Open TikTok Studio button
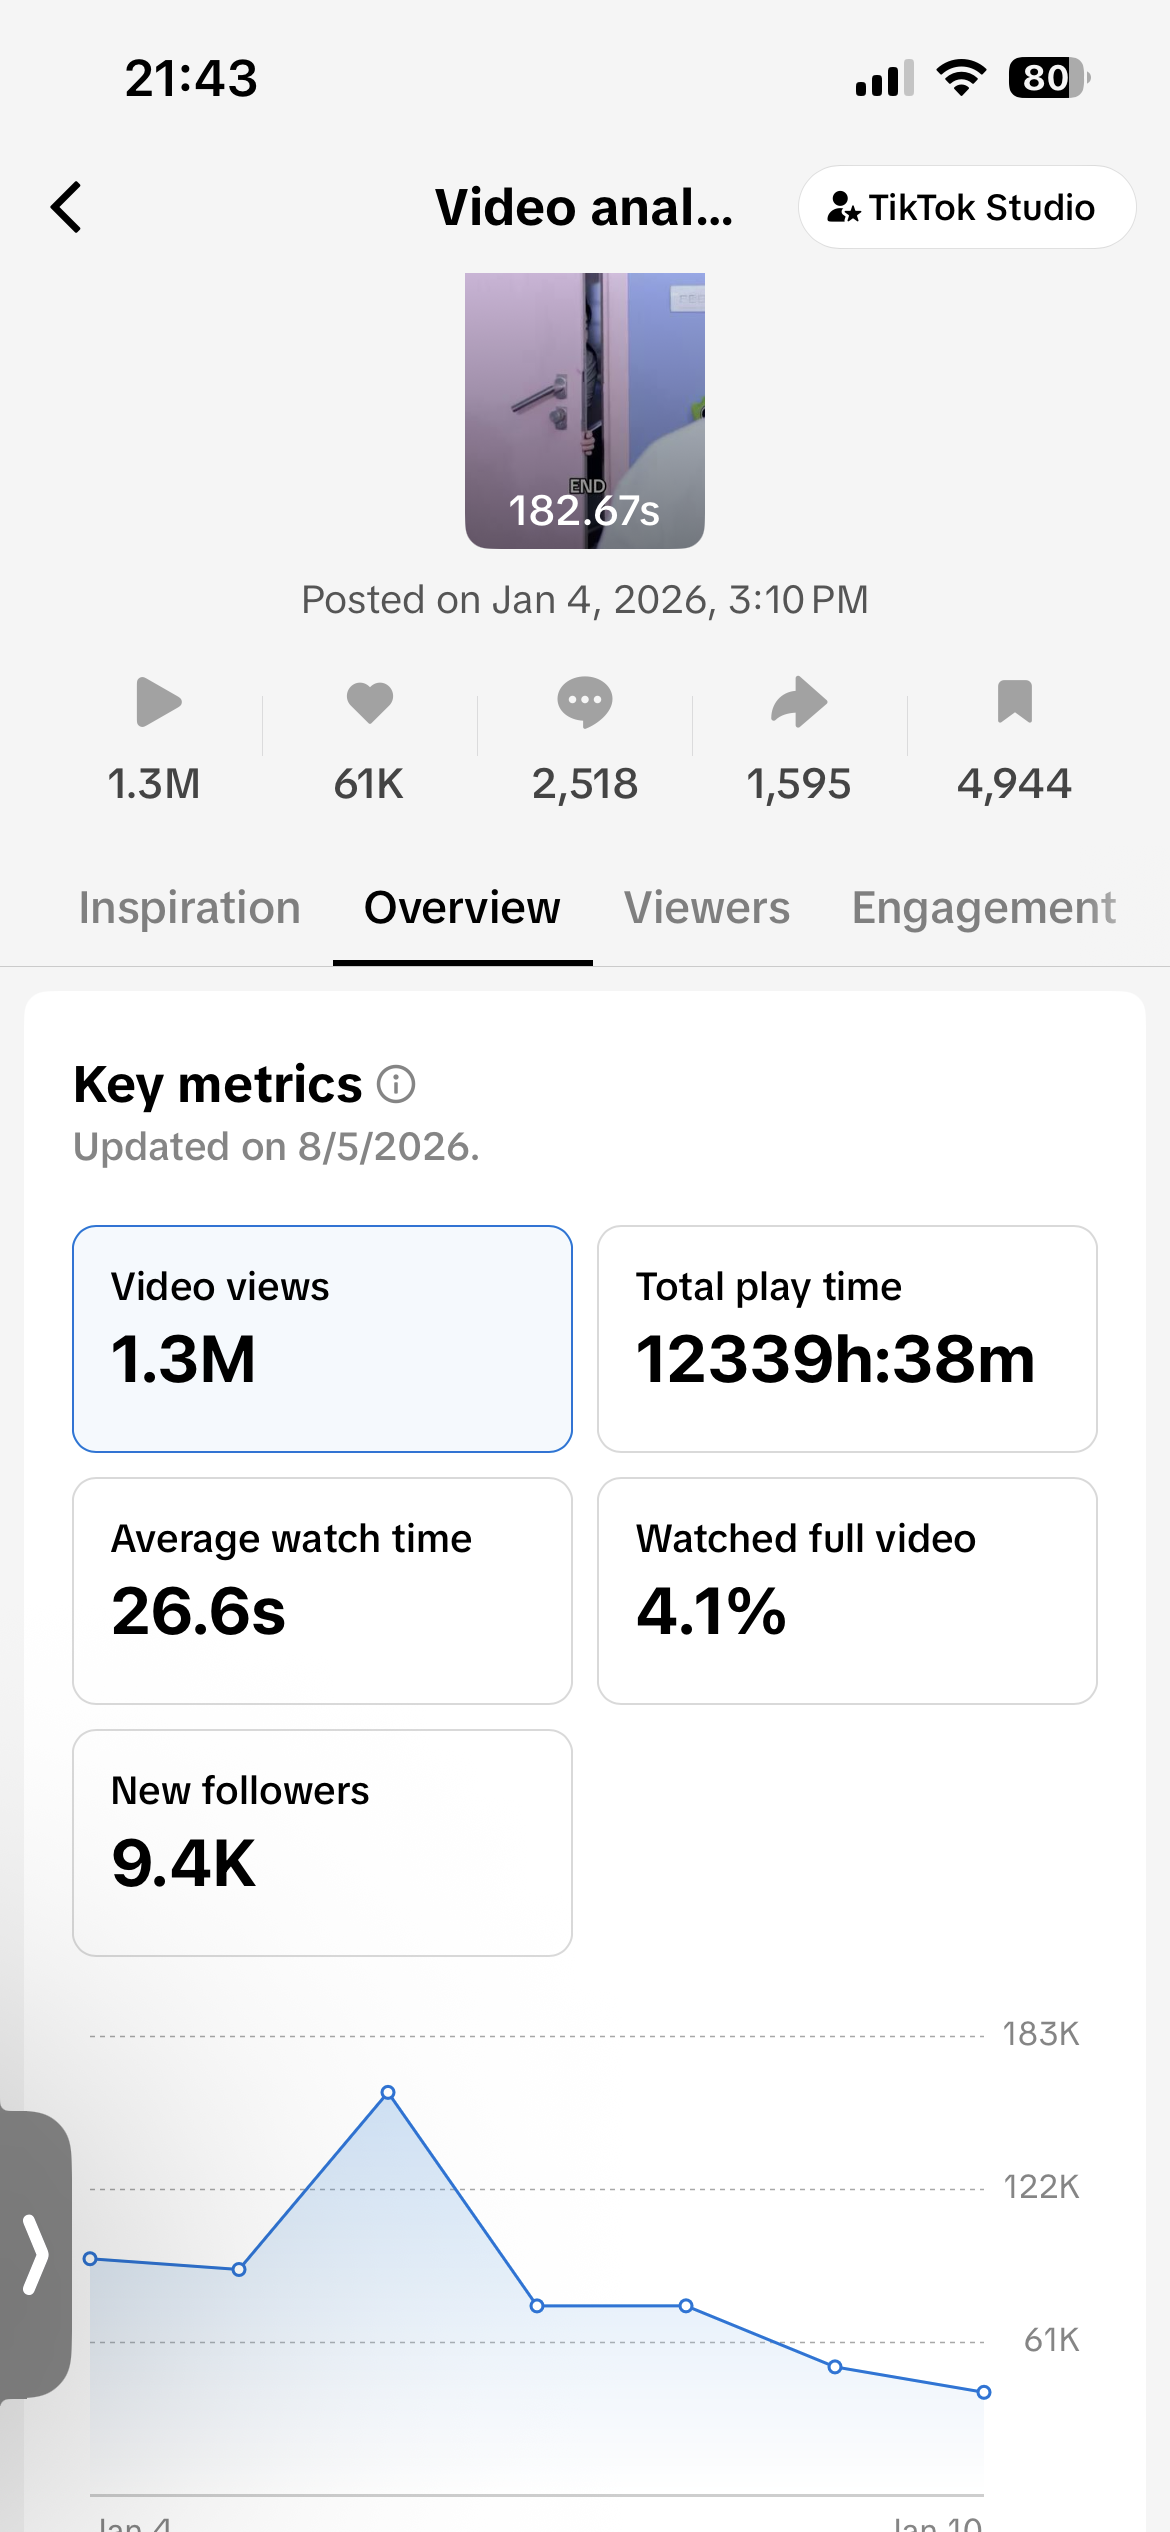 coord(967,207)
